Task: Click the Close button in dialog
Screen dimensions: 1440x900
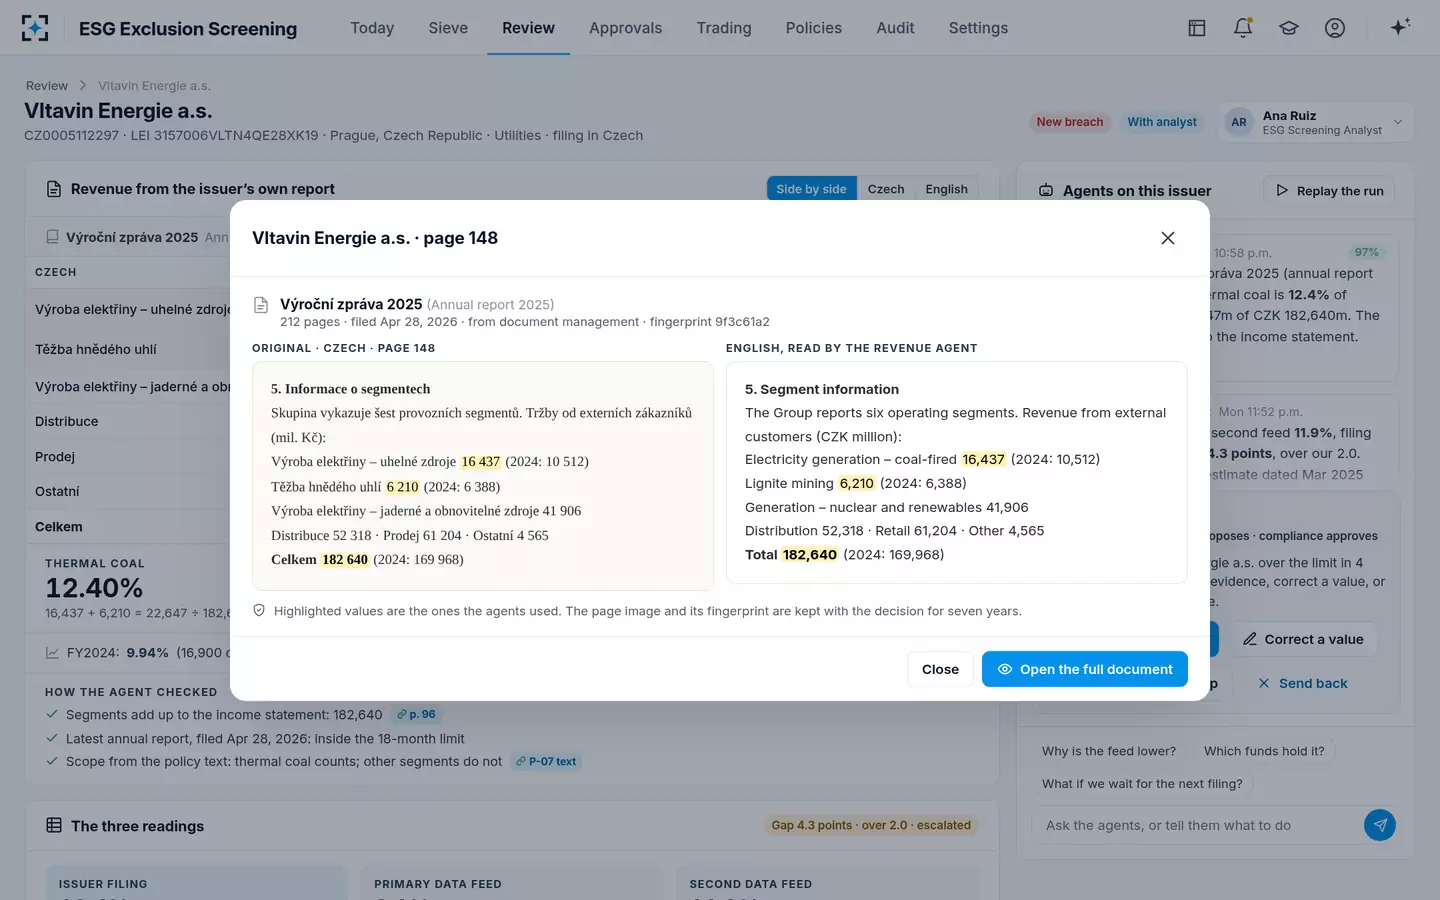Action: pyautogui.click(x=940, y=669)
